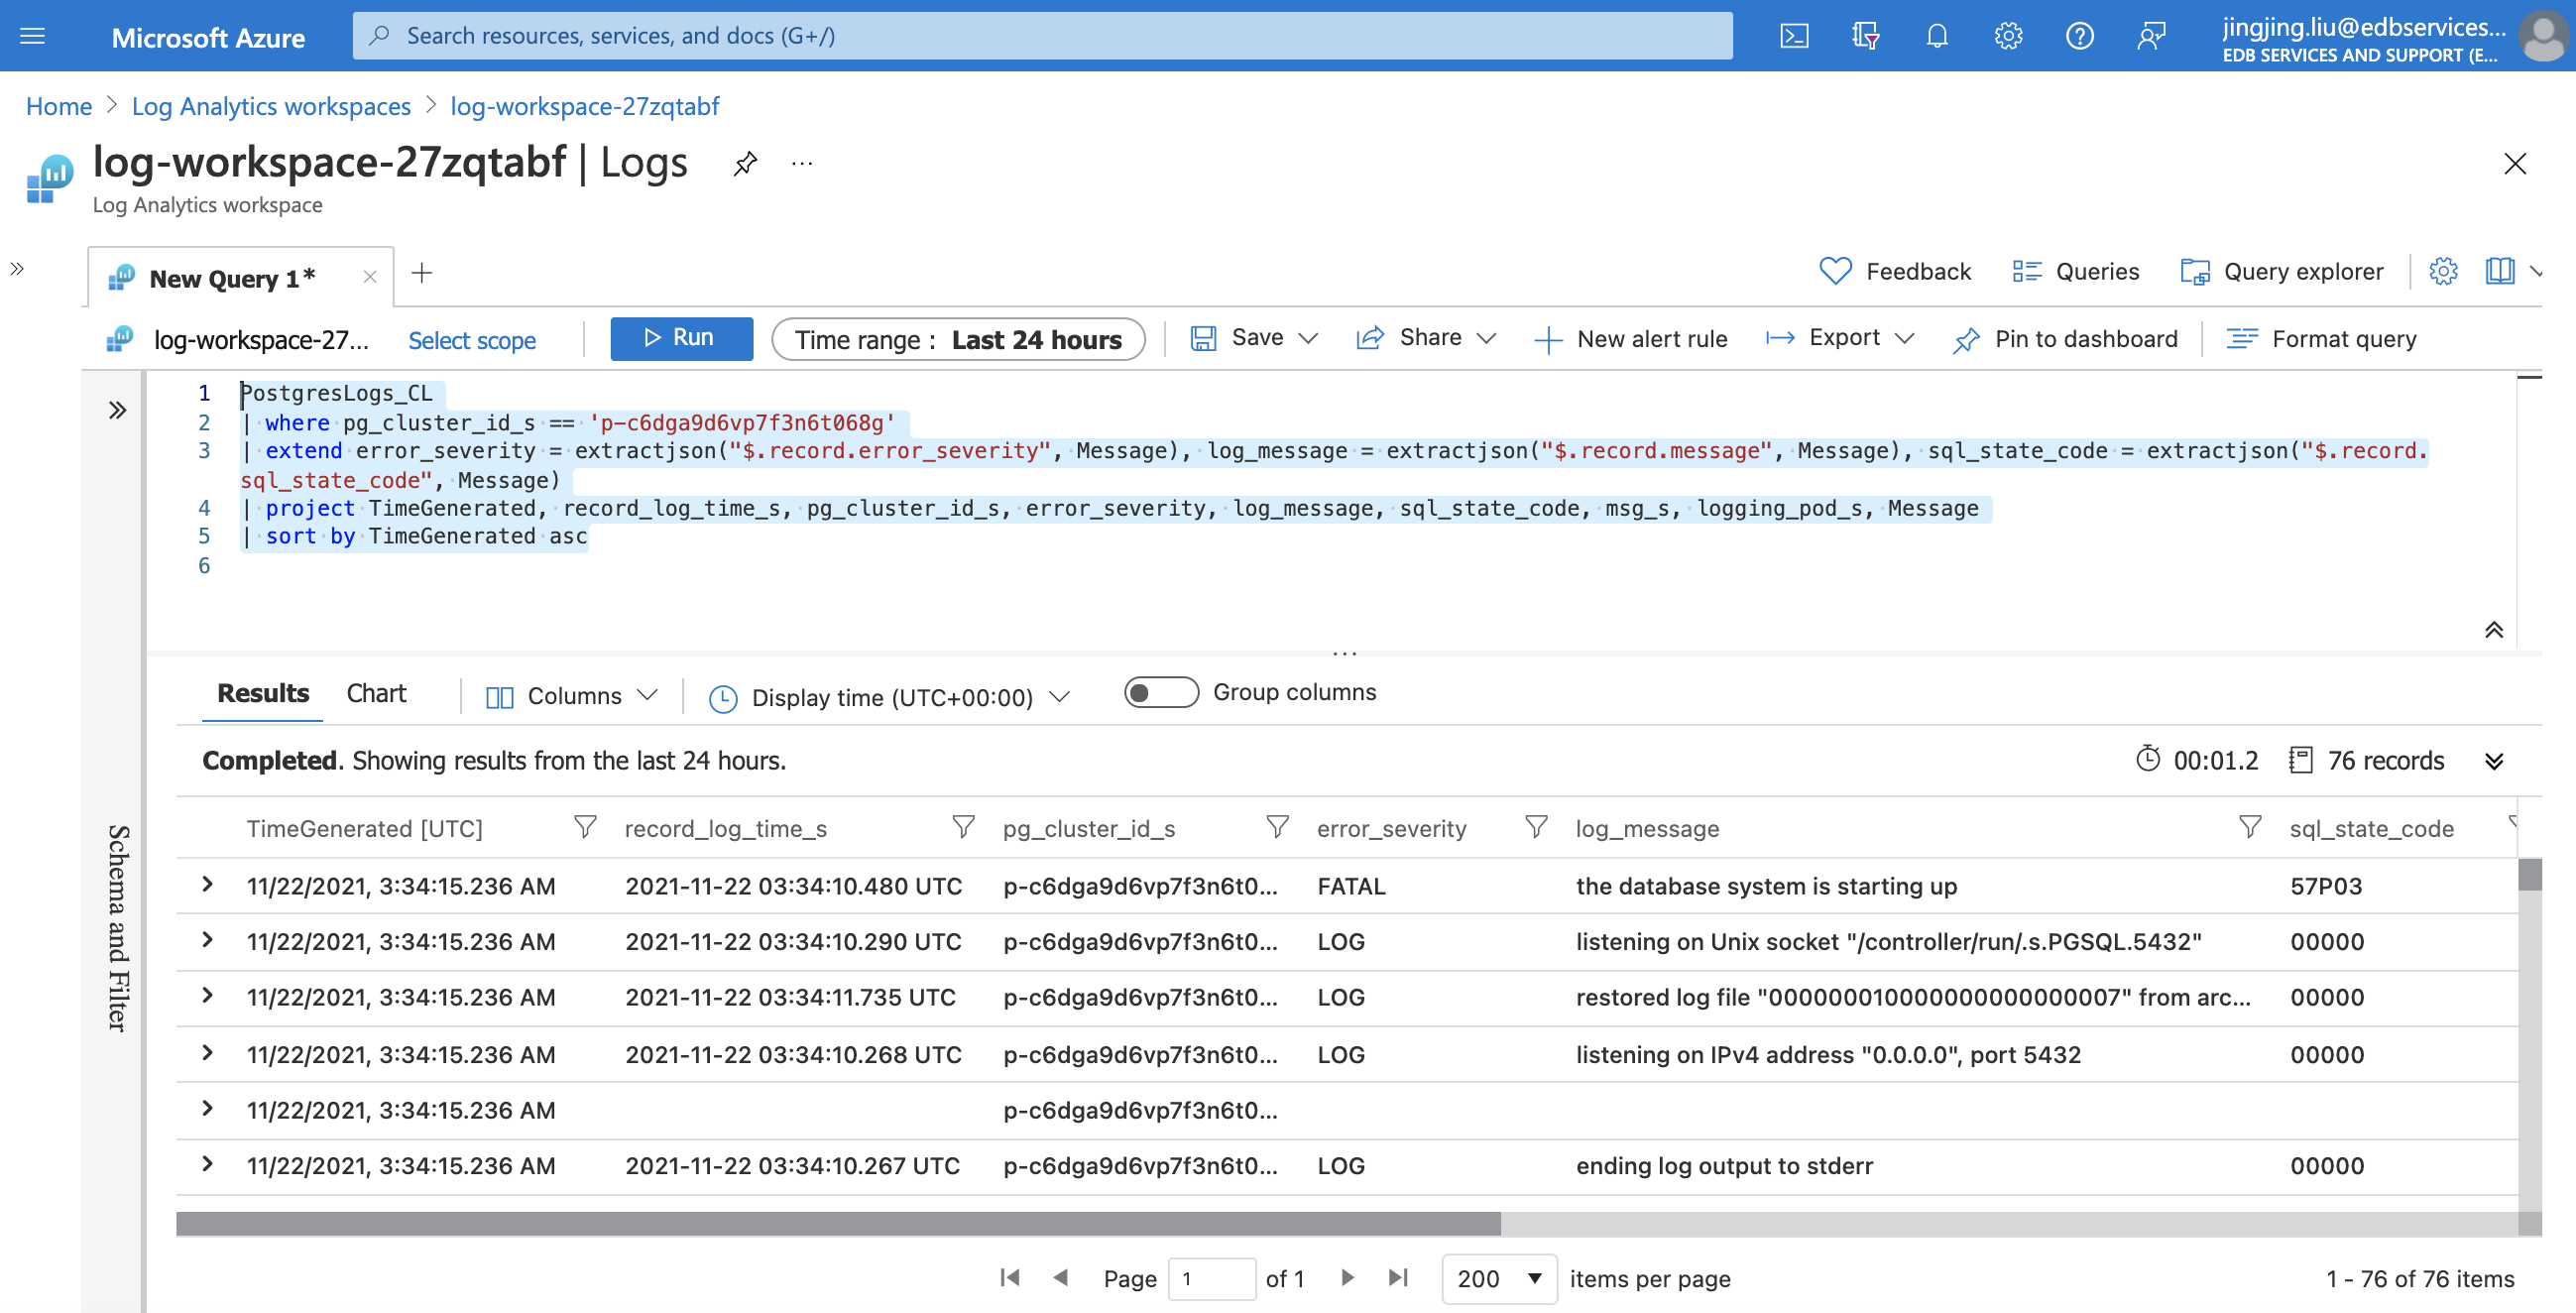The height and width of the screenshot is (1313, 2576).
Task: Open the Queries gallery
Action: point(2075,271)
